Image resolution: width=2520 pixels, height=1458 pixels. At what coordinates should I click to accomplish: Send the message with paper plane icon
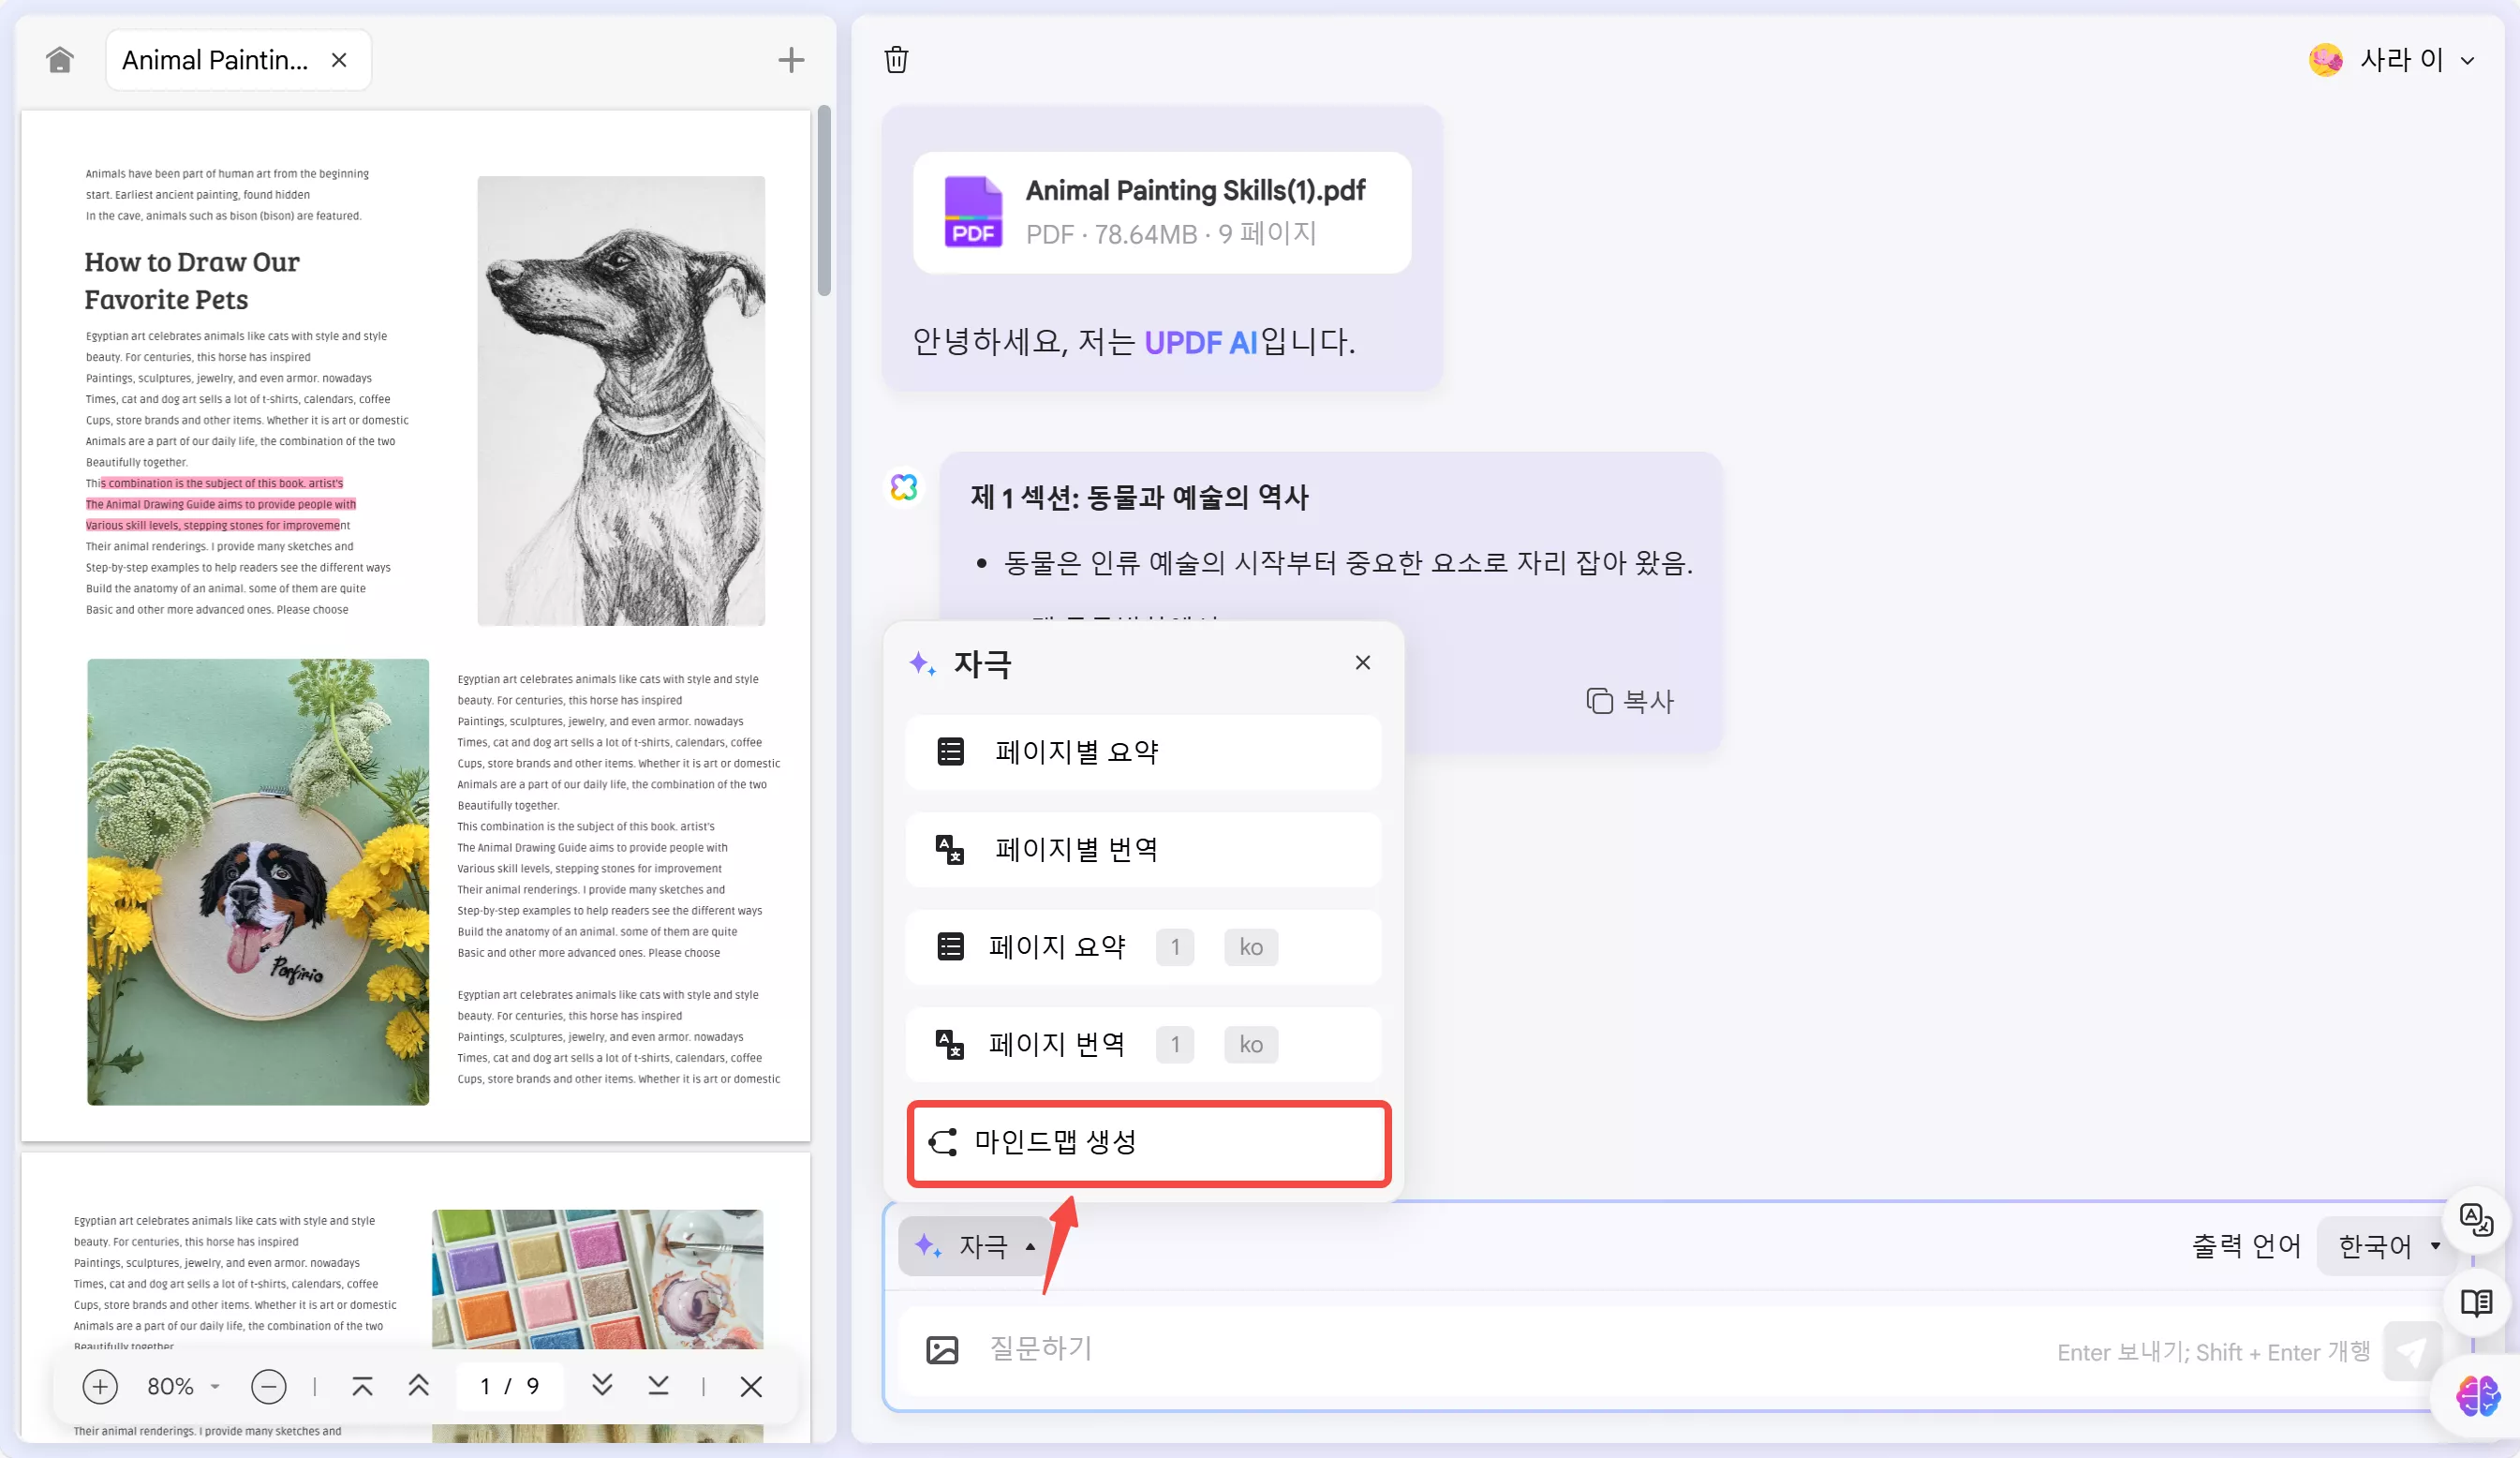(x=2410, y=1352)
